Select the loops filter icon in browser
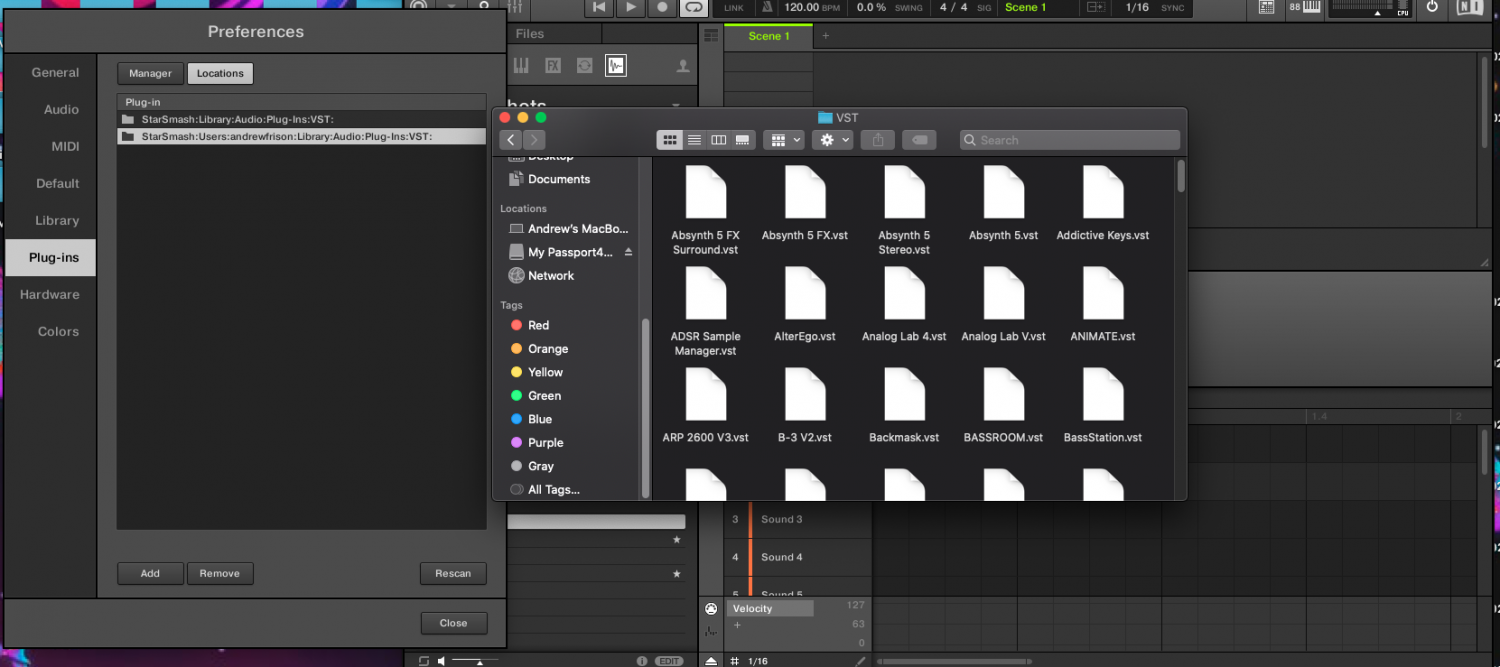The width and height of the screenshot is (1500, 667). [x=585, y=66]
